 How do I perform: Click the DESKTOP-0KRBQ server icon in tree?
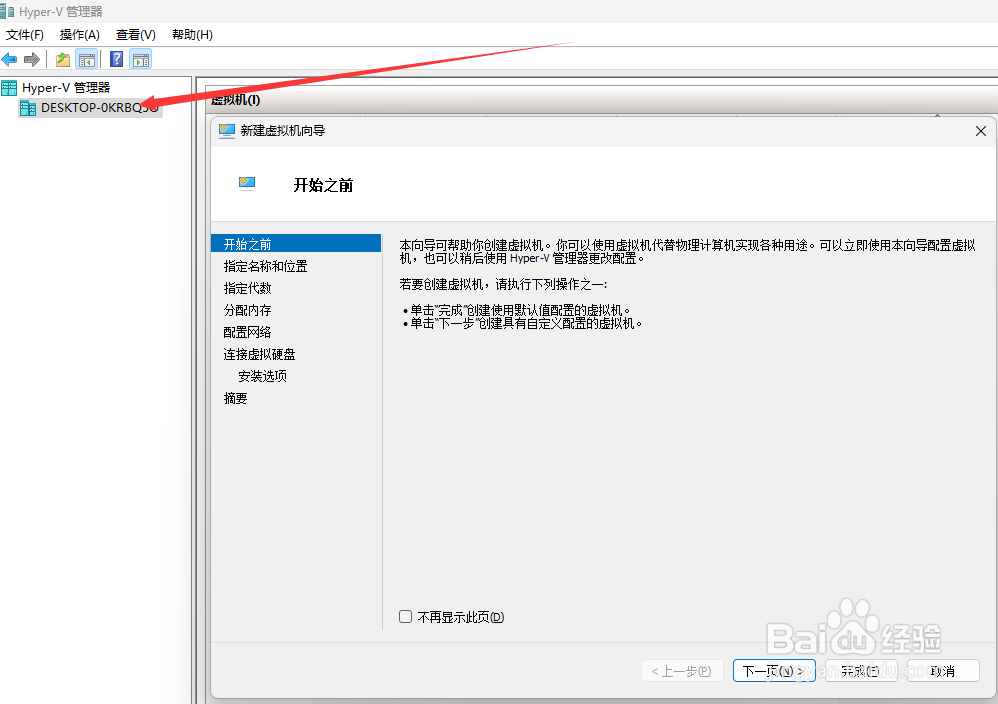(x=27, y=108)
